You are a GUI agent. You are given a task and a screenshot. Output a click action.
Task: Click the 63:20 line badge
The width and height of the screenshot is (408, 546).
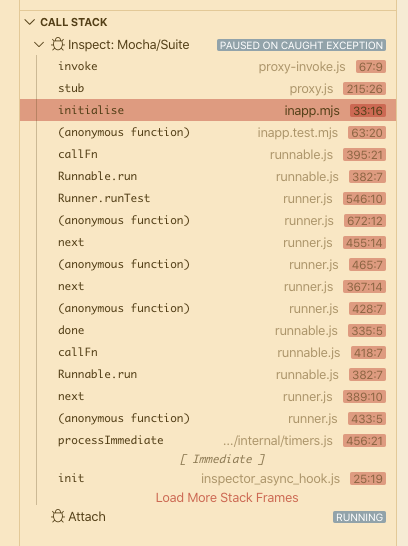[x=367, y=133]
